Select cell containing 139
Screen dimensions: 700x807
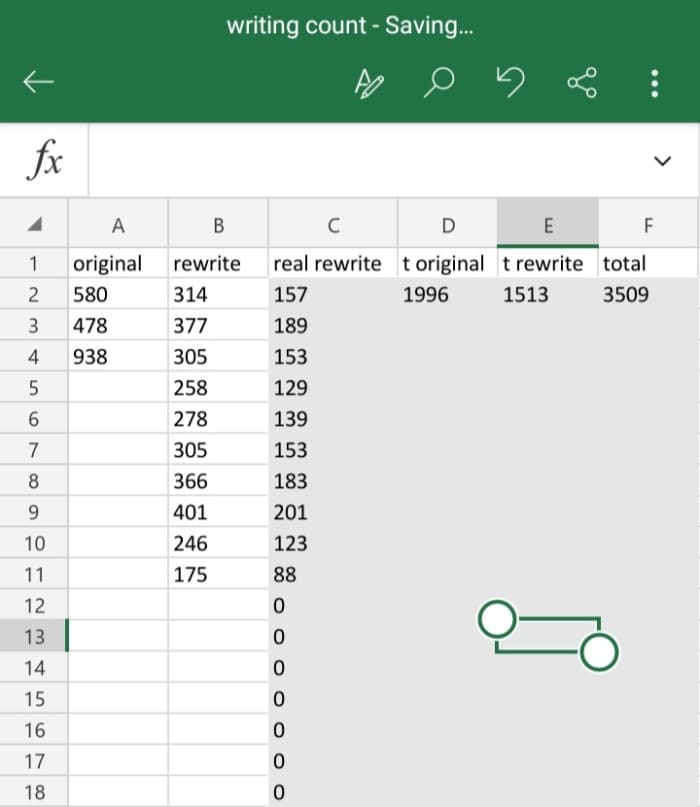click(333, 419)
